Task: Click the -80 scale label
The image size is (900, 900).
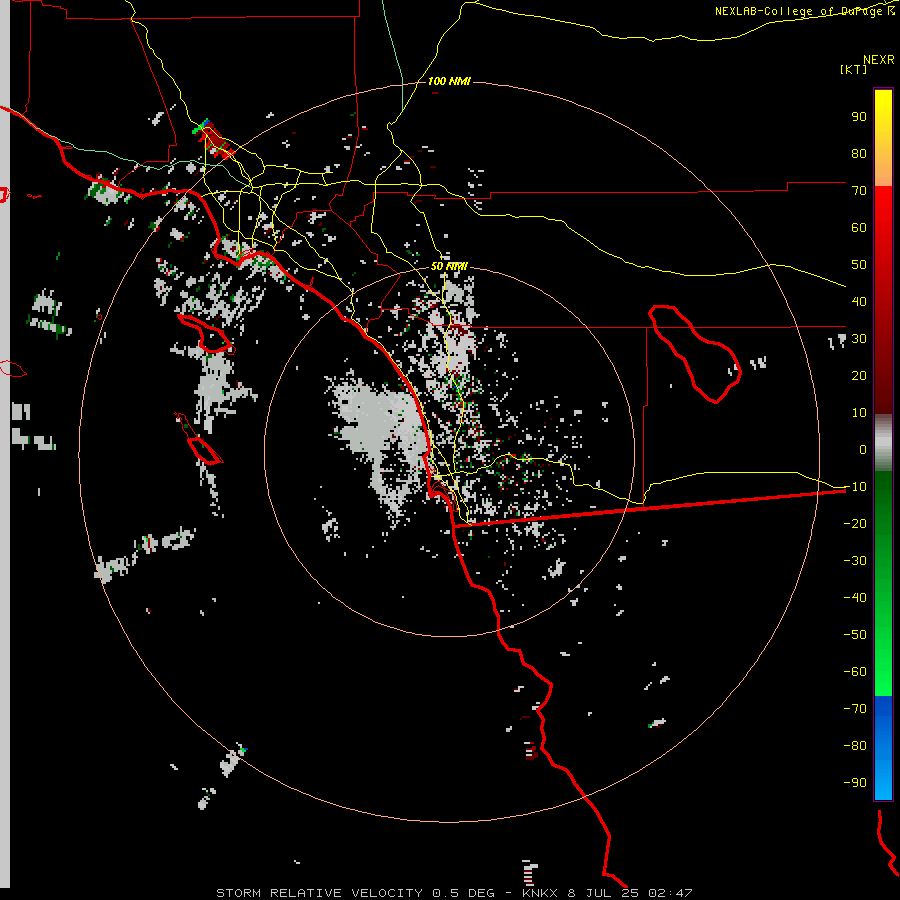Action: pos(855,746)
